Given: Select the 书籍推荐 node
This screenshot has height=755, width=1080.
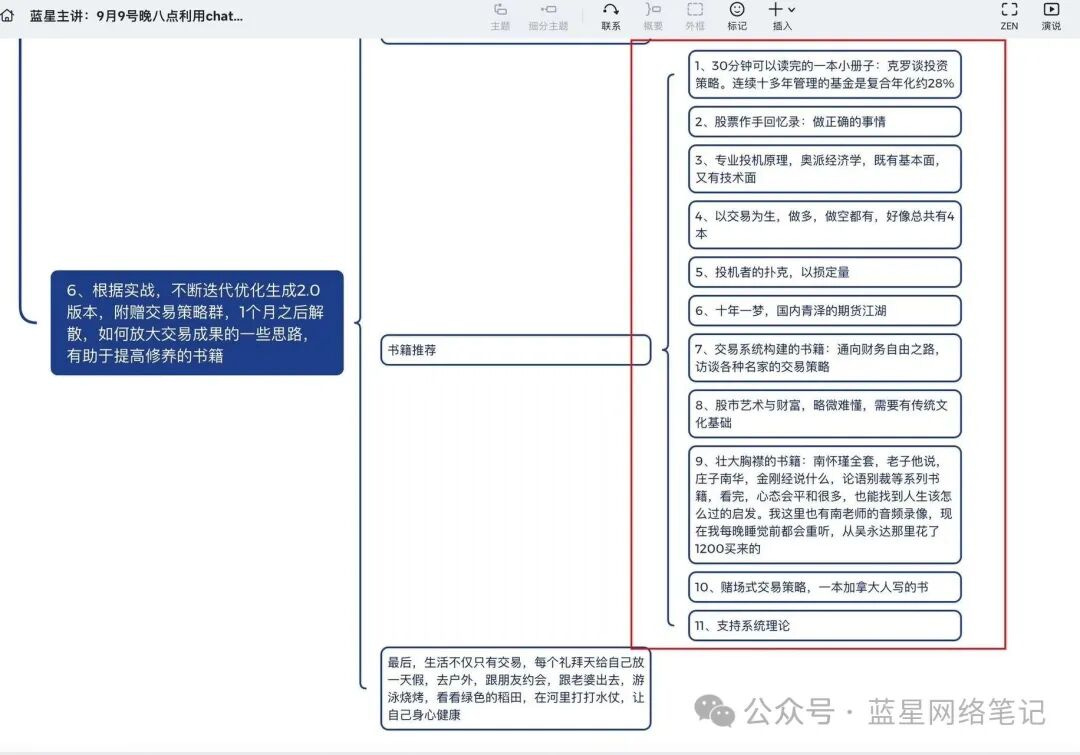Looking at the screenshot, I should click(x=515, y=350).
